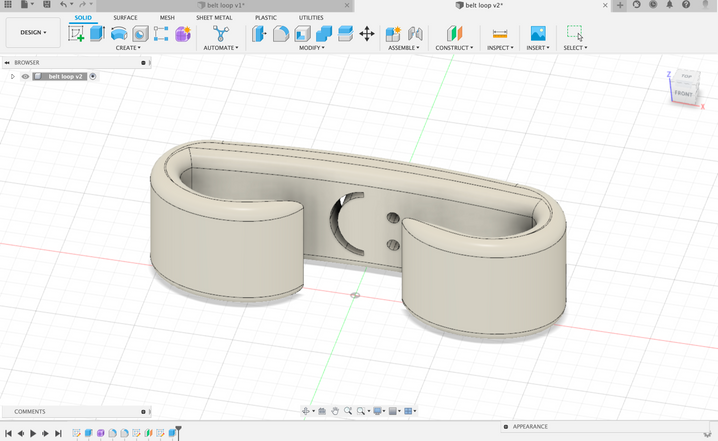Open the MODIFY dropdown menu
This screenshot has width=718, height=441.
pos(311,47)
